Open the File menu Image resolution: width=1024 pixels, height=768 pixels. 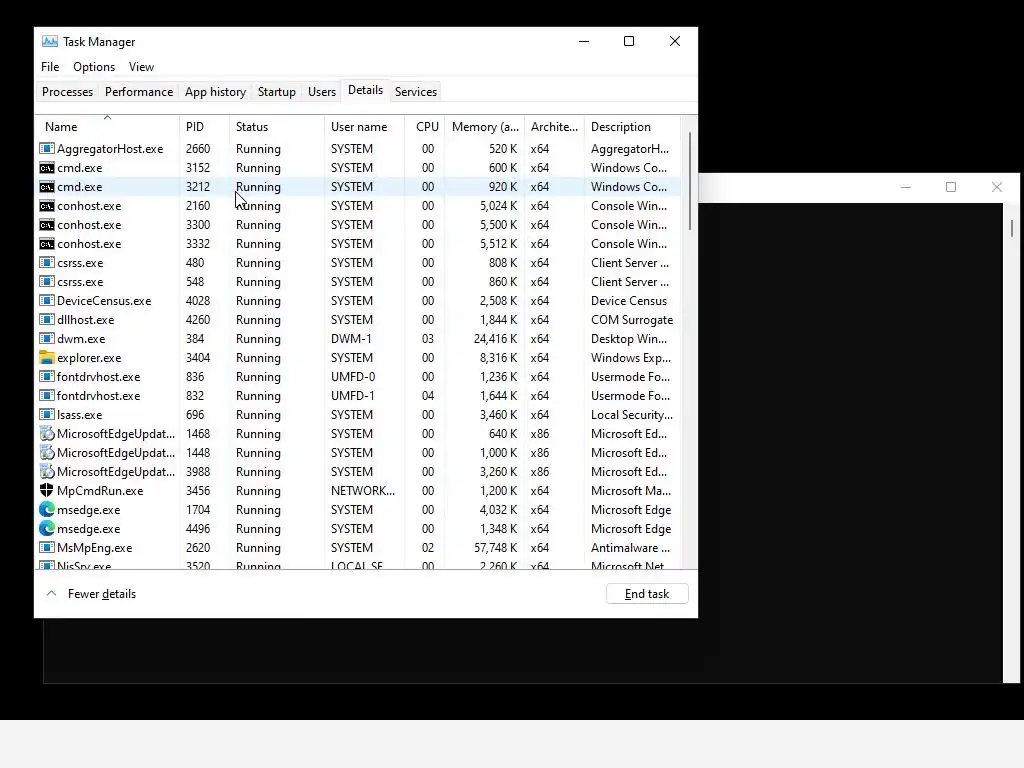click(x=50, y=67)
